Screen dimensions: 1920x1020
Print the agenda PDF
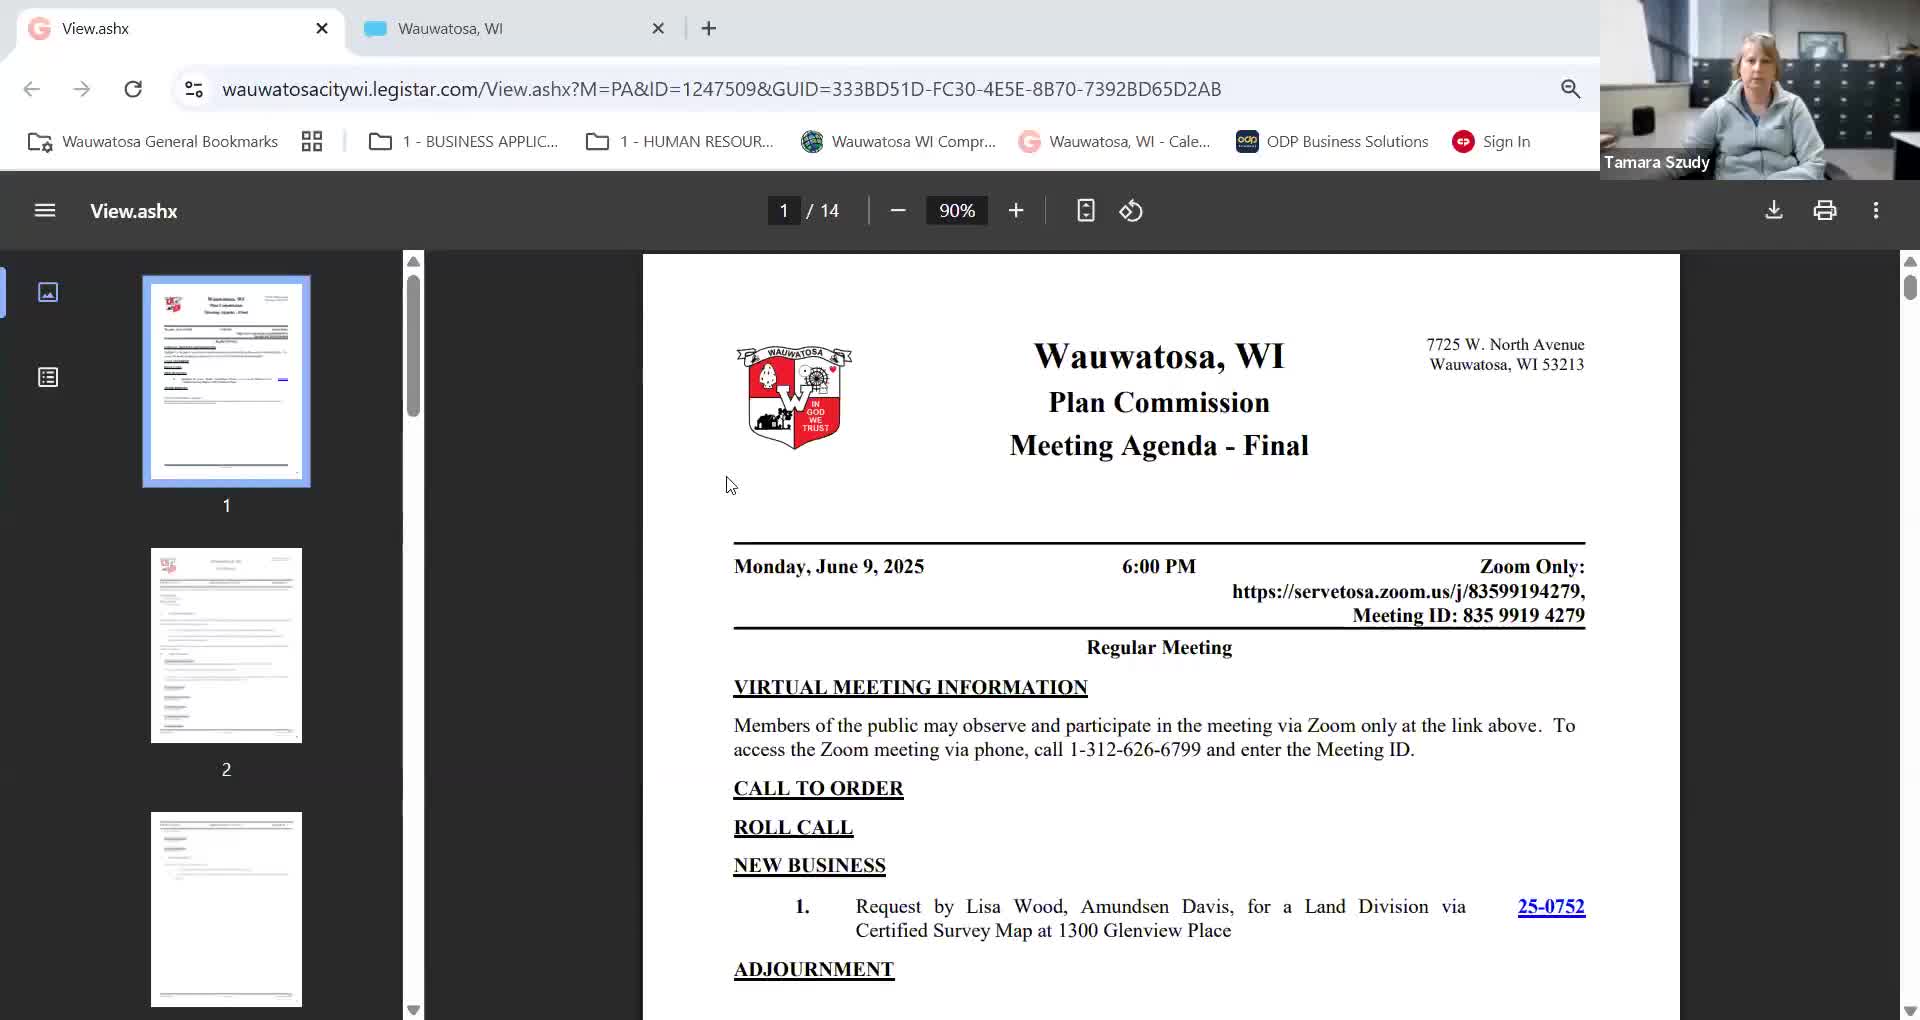1824,210
